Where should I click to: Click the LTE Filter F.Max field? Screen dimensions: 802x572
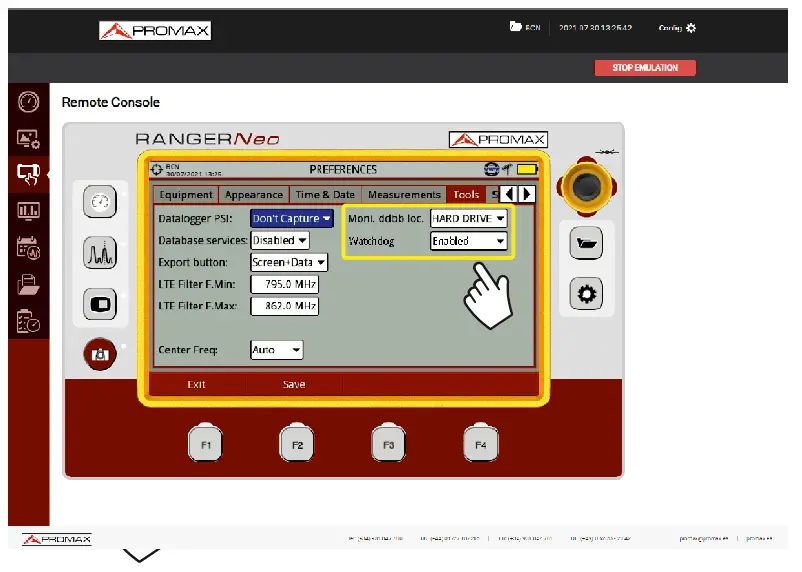click(x=284, y=306)
